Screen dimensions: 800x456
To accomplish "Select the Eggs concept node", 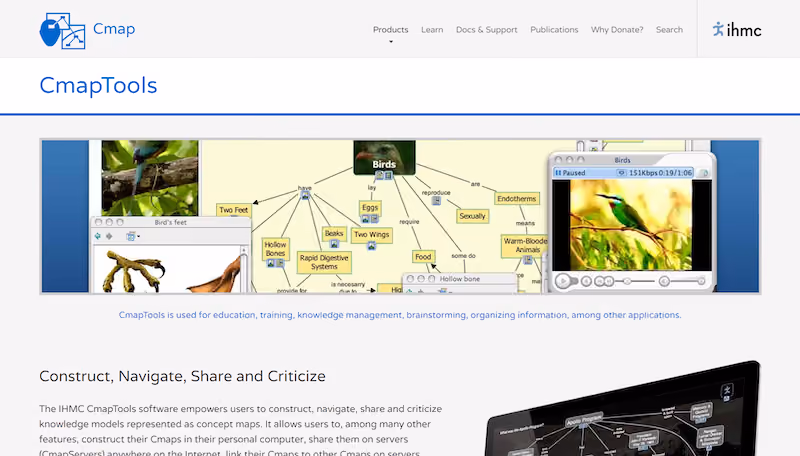I will [370, 208].
